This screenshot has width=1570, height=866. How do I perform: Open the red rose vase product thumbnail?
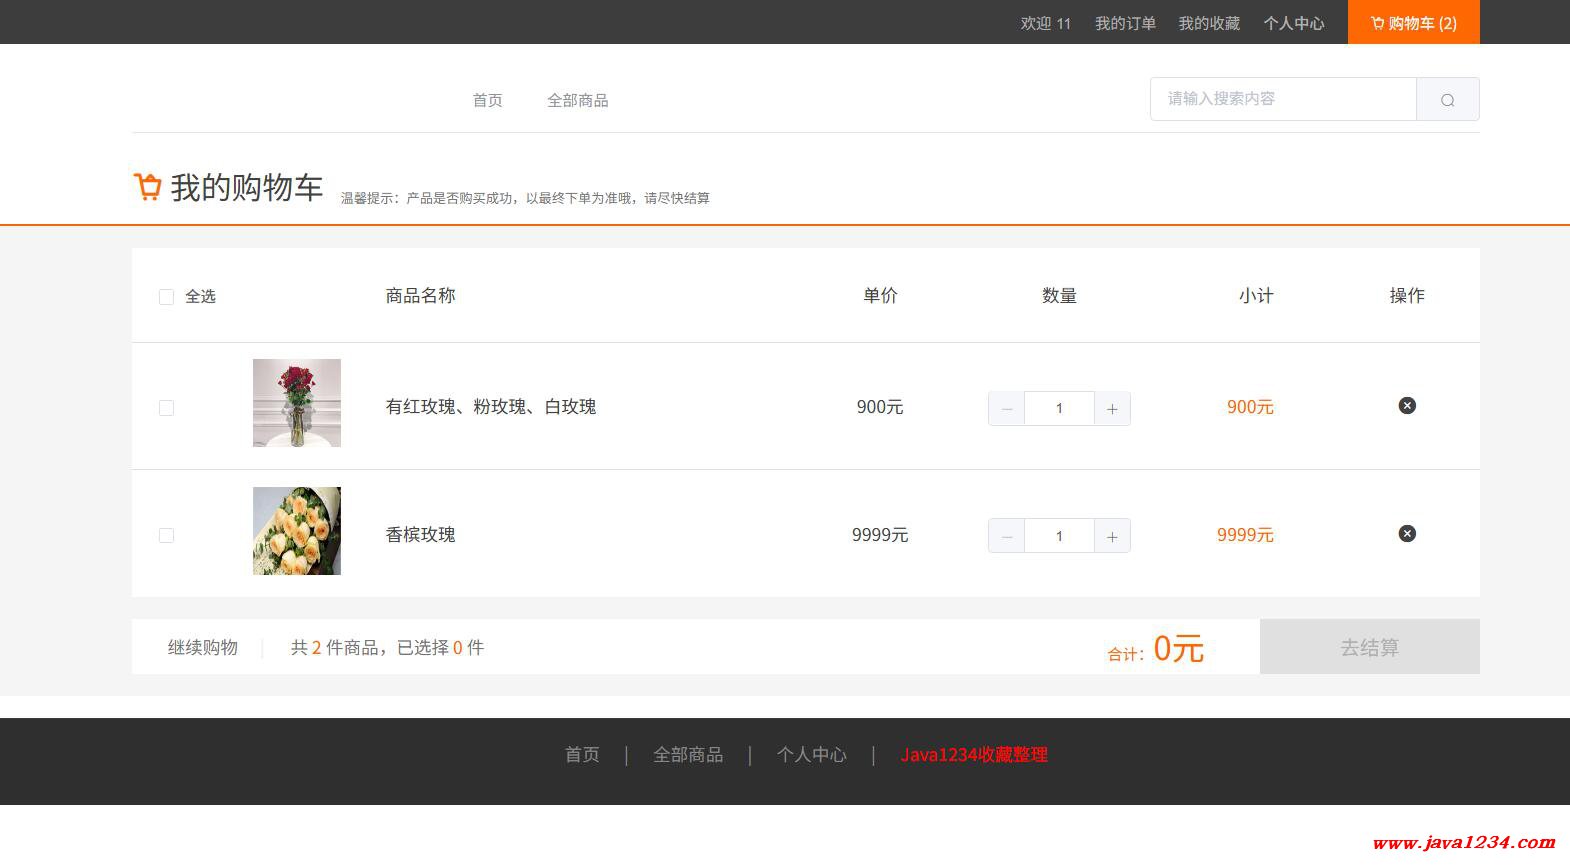[297, 403]
